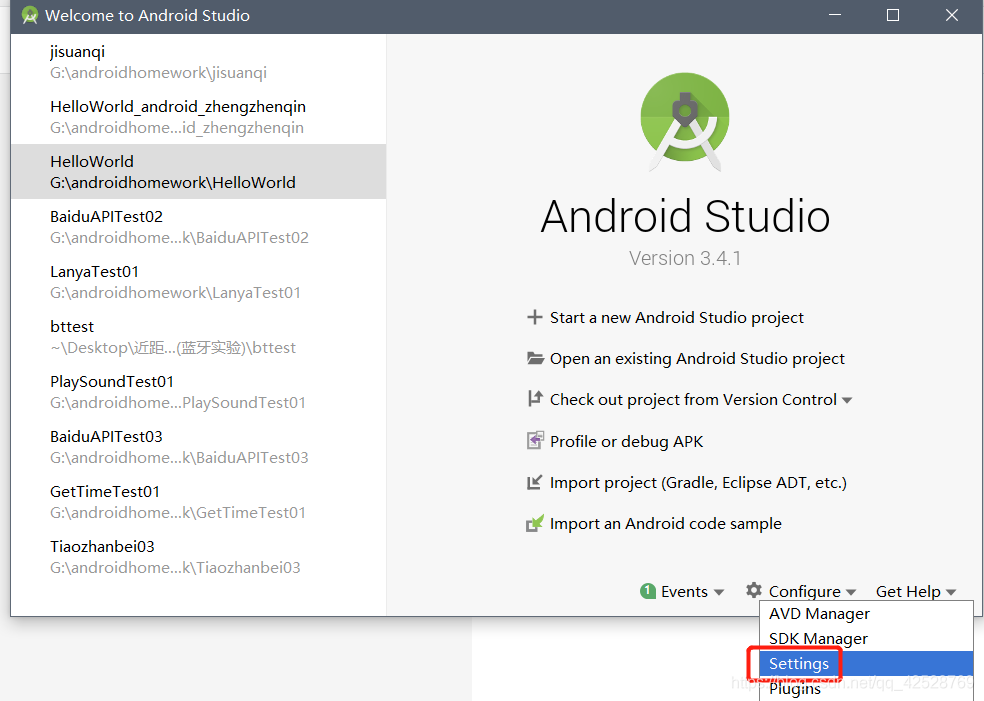Open recent project HelloWorld_android_zhengzhenqin
The height and width of the screenshot is (701, 984).
(x=198, y=117)
